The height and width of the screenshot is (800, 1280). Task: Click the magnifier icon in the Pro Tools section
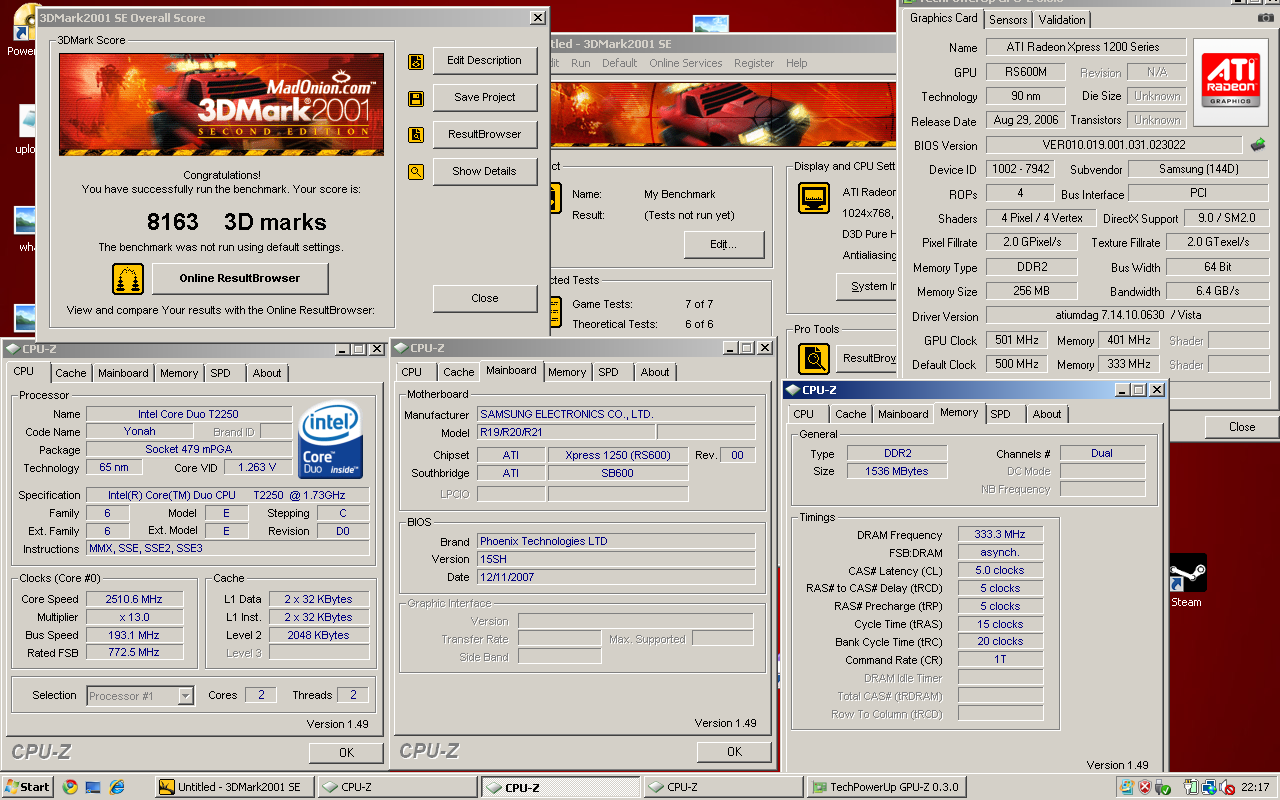(814, 358)
